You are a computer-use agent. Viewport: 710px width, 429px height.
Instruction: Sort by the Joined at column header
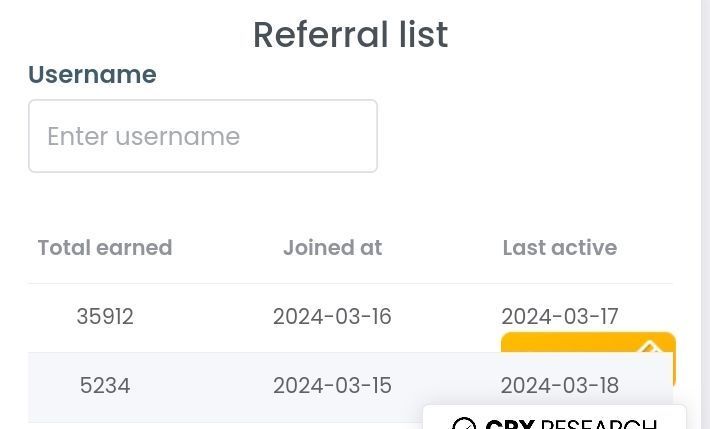click(333, 248)
